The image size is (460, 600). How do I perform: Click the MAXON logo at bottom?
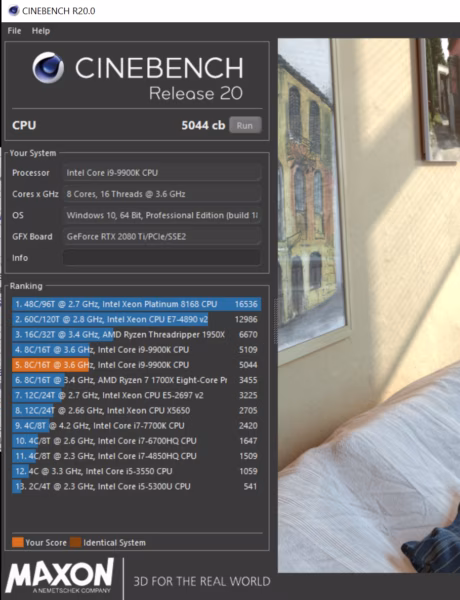pyautogui.click(x=60, y=576)
